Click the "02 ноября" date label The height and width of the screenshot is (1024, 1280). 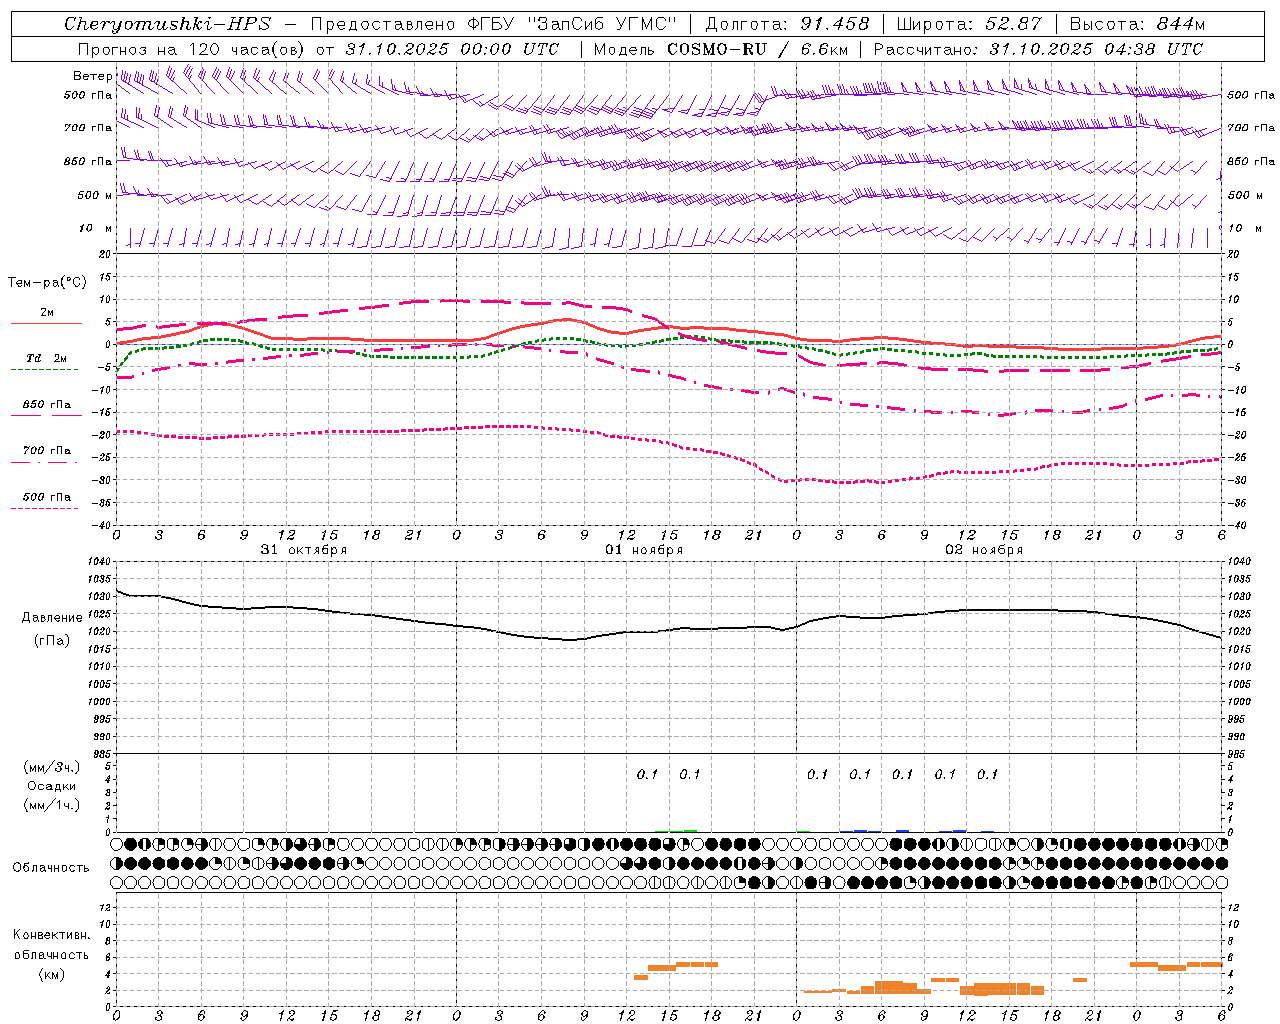984,550
